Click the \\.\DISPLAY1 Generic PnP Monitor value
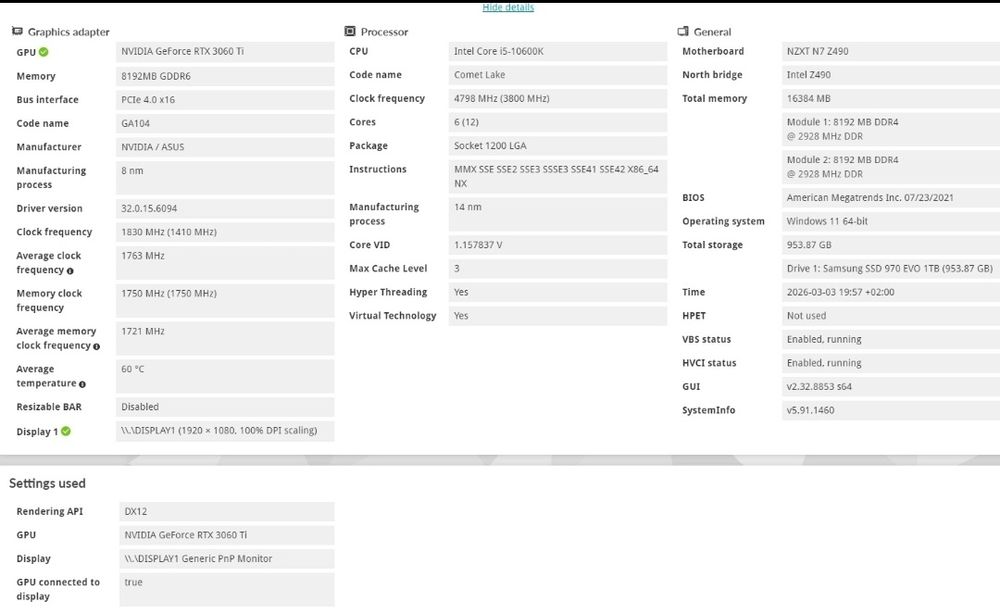Screen dimensions: 1000x615 point(226,558)
